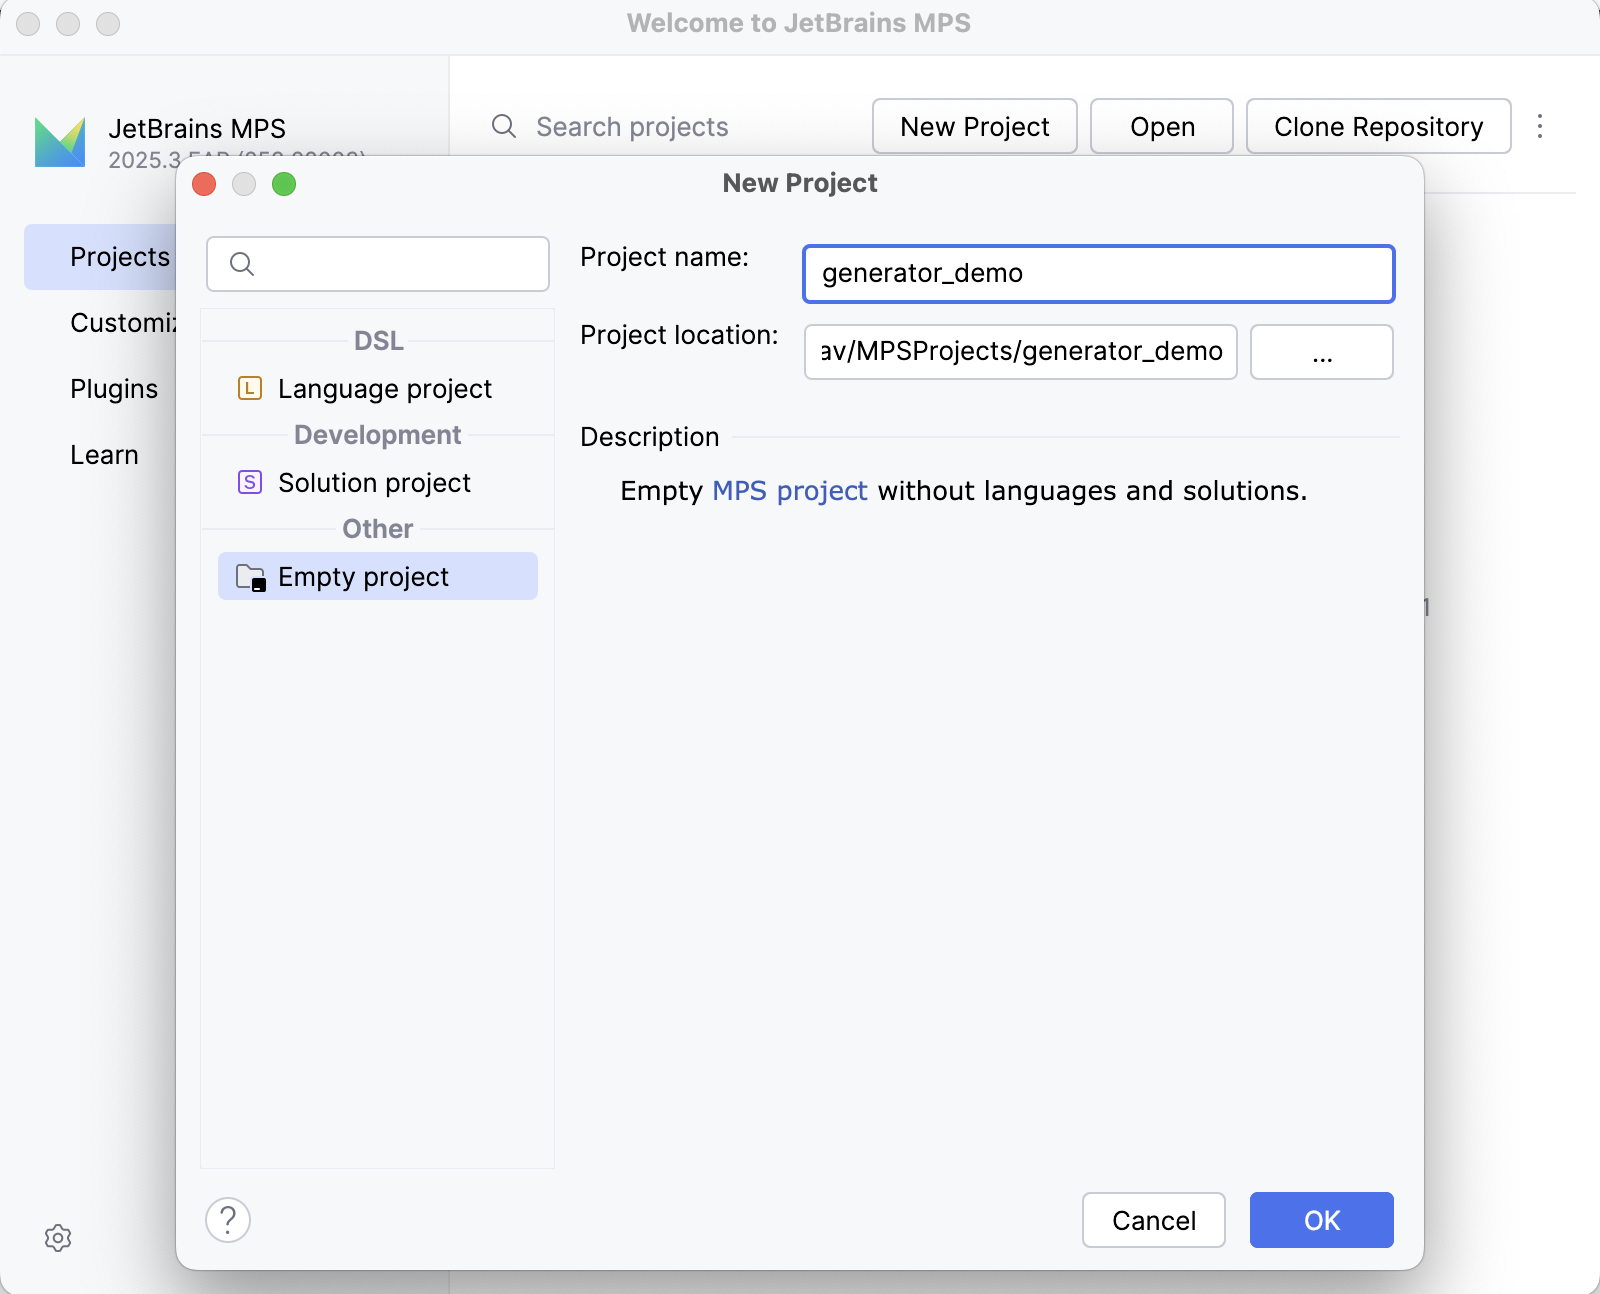Cancel the New Project dialog
This screenshot has width=1600, height=1294.
tap(1153, 1220)
